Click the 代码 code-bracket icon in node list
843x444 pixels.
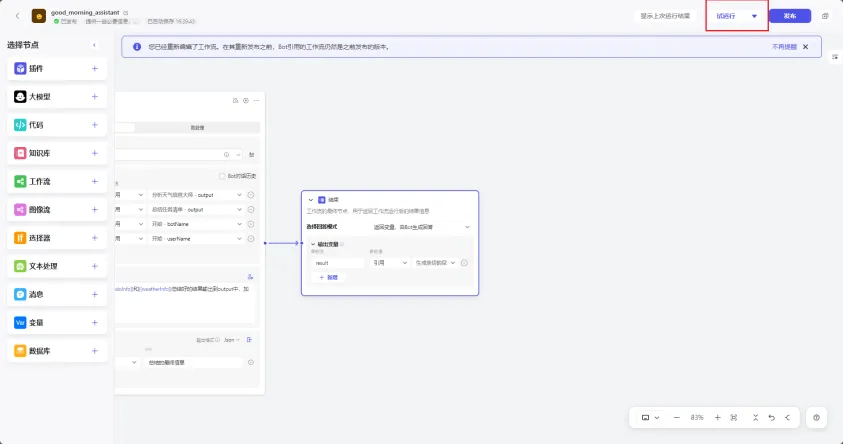(20, 125)
